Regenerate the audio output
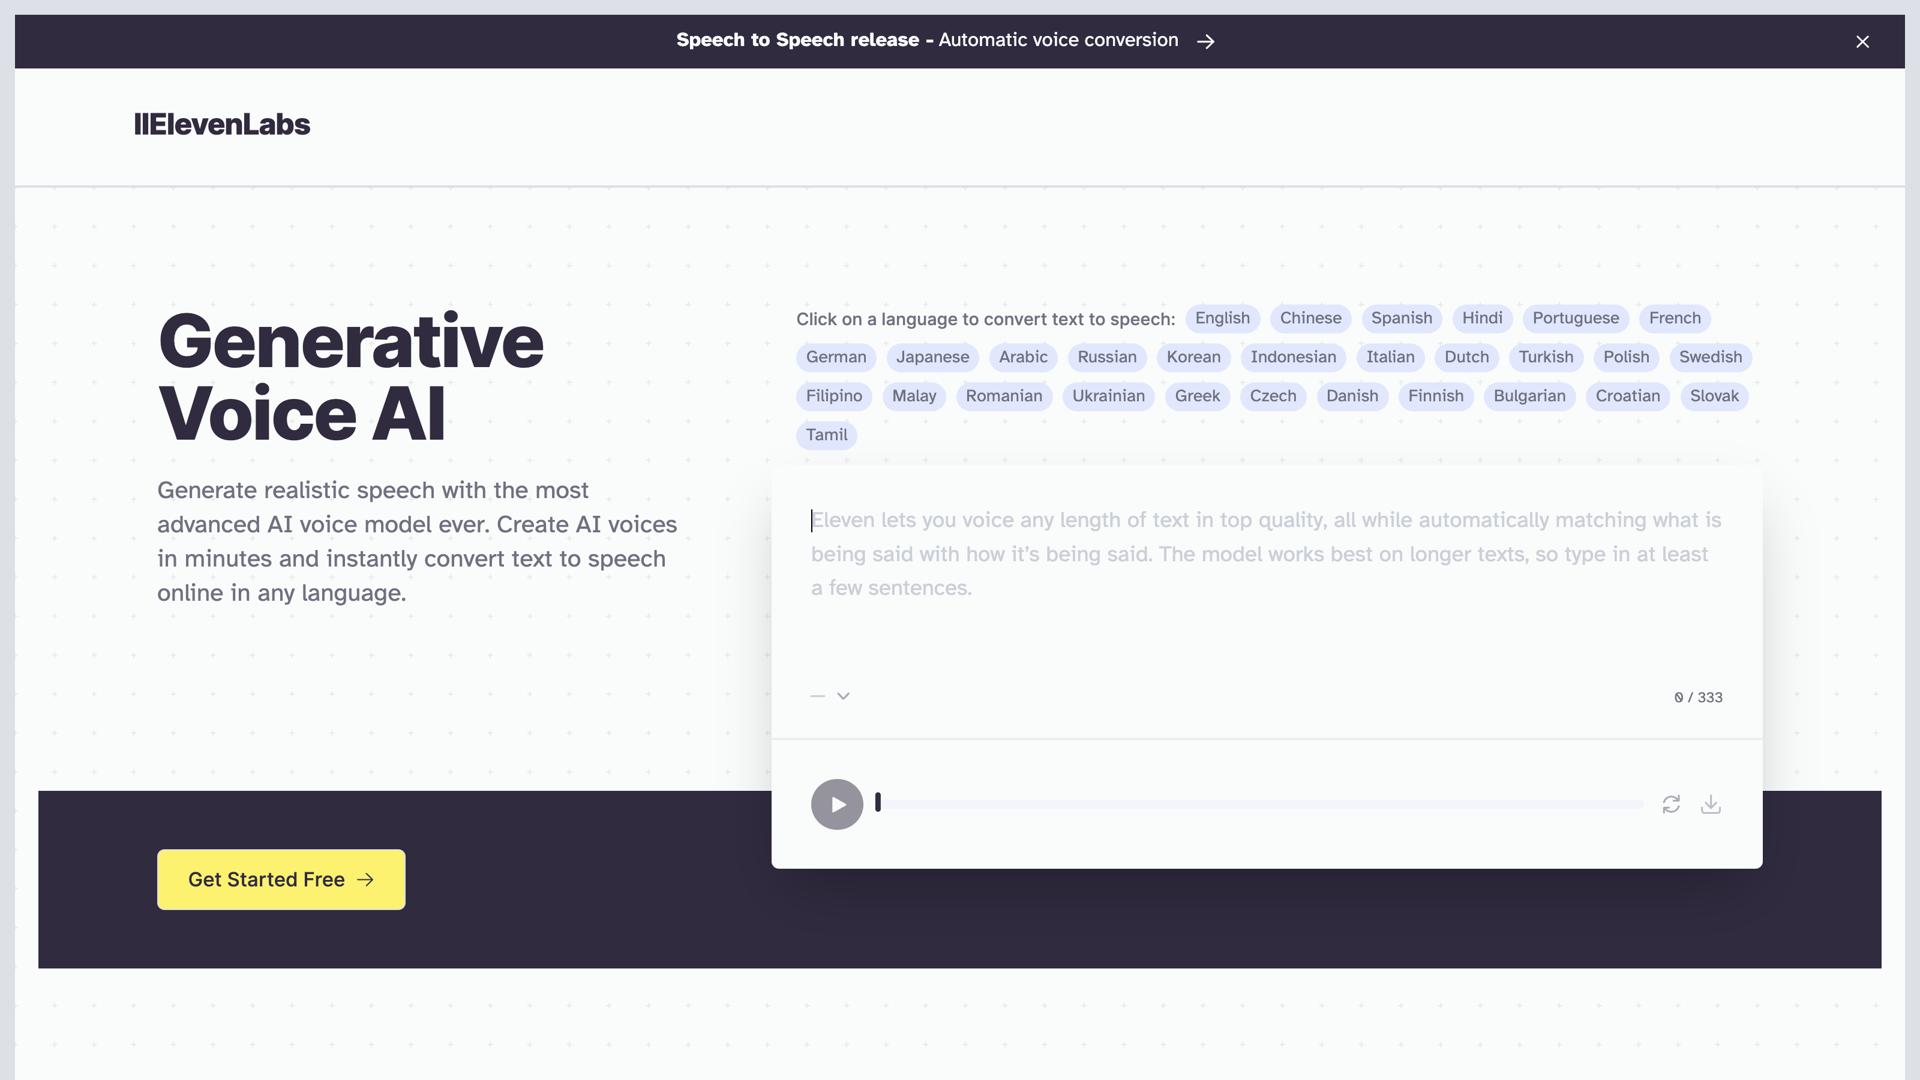 point(1670,804)
